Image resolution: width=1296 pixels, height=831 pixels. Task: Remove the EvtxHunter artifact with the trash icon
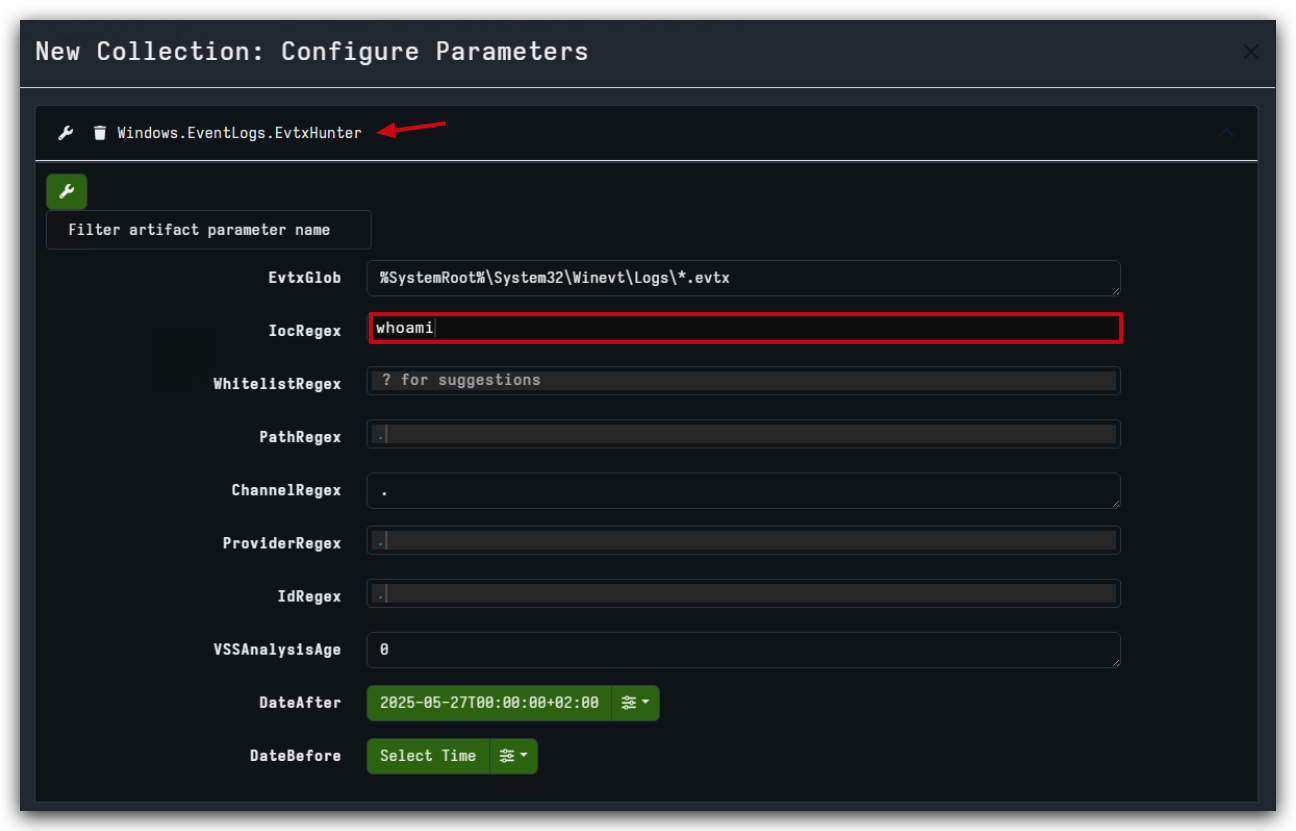tap(99, 133)
